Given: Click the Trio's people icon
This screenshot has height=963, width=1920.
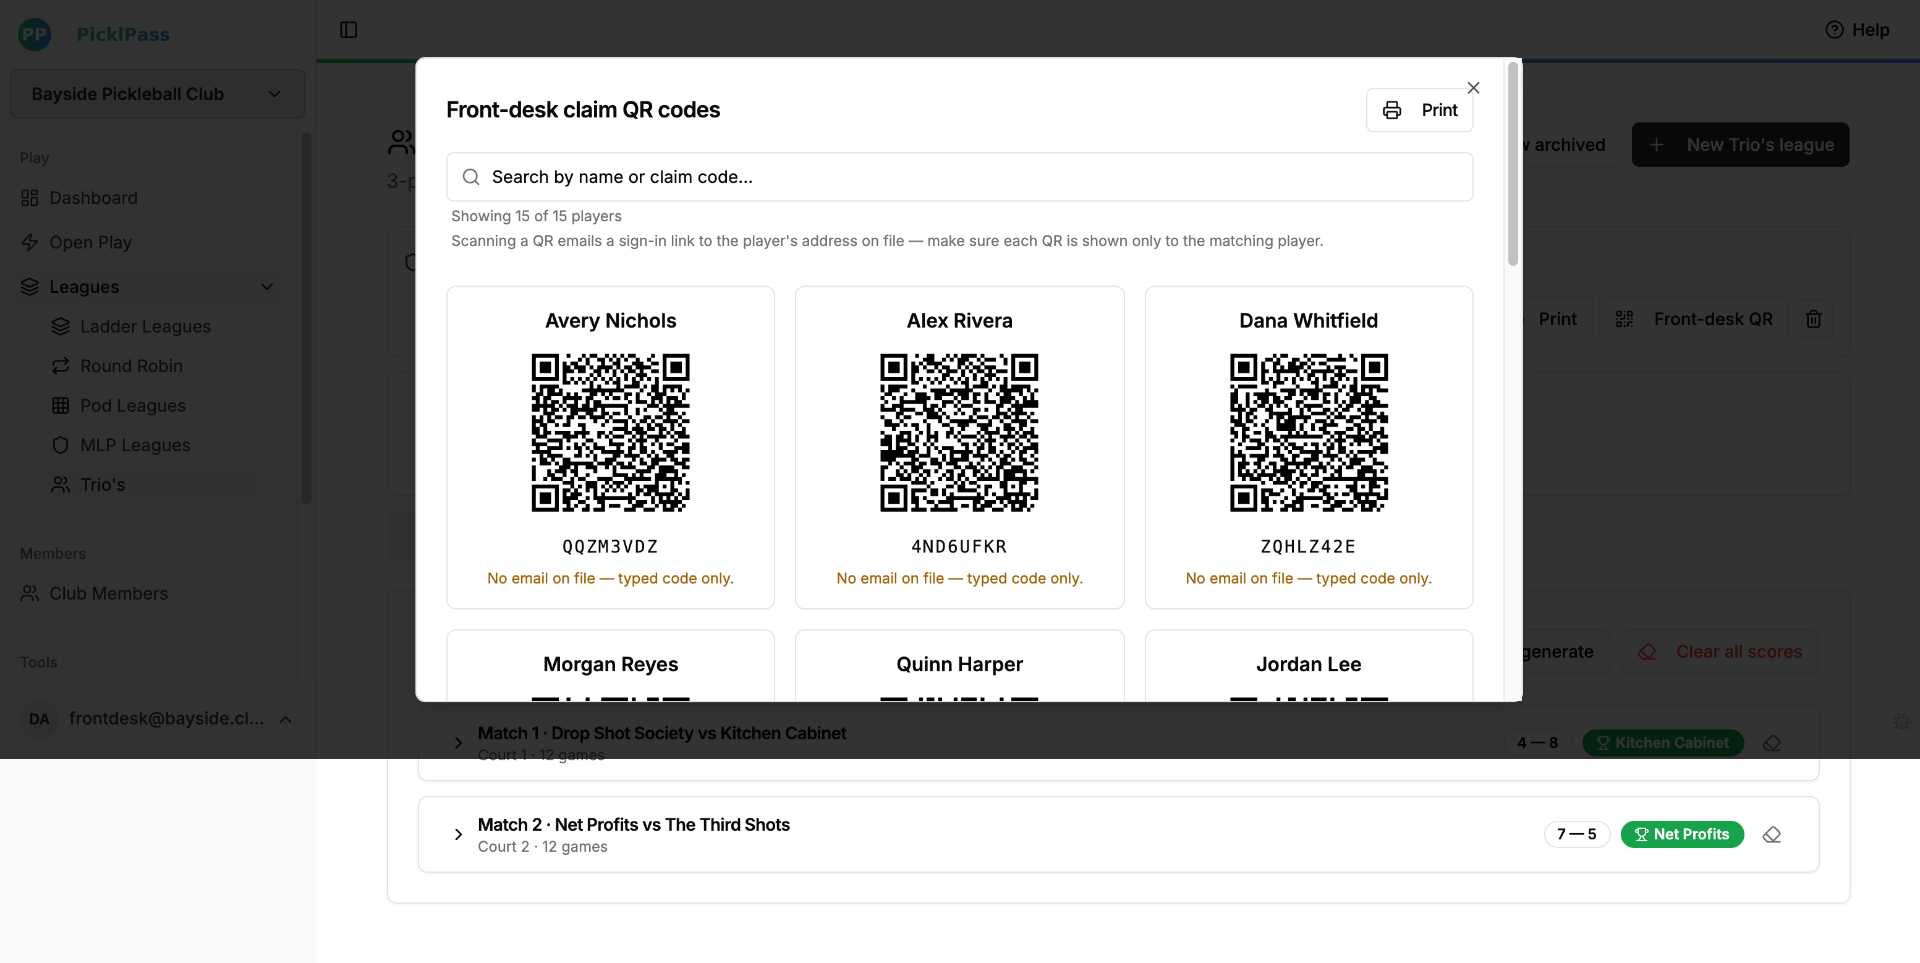Looking at the screenshot, I should [61, 484].
